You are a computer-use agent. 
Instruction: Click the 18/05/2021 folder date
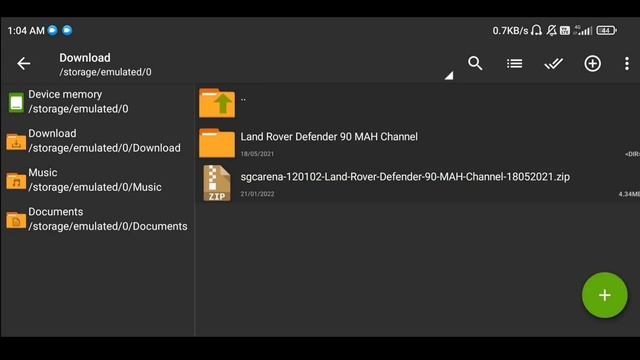(257, 154)
